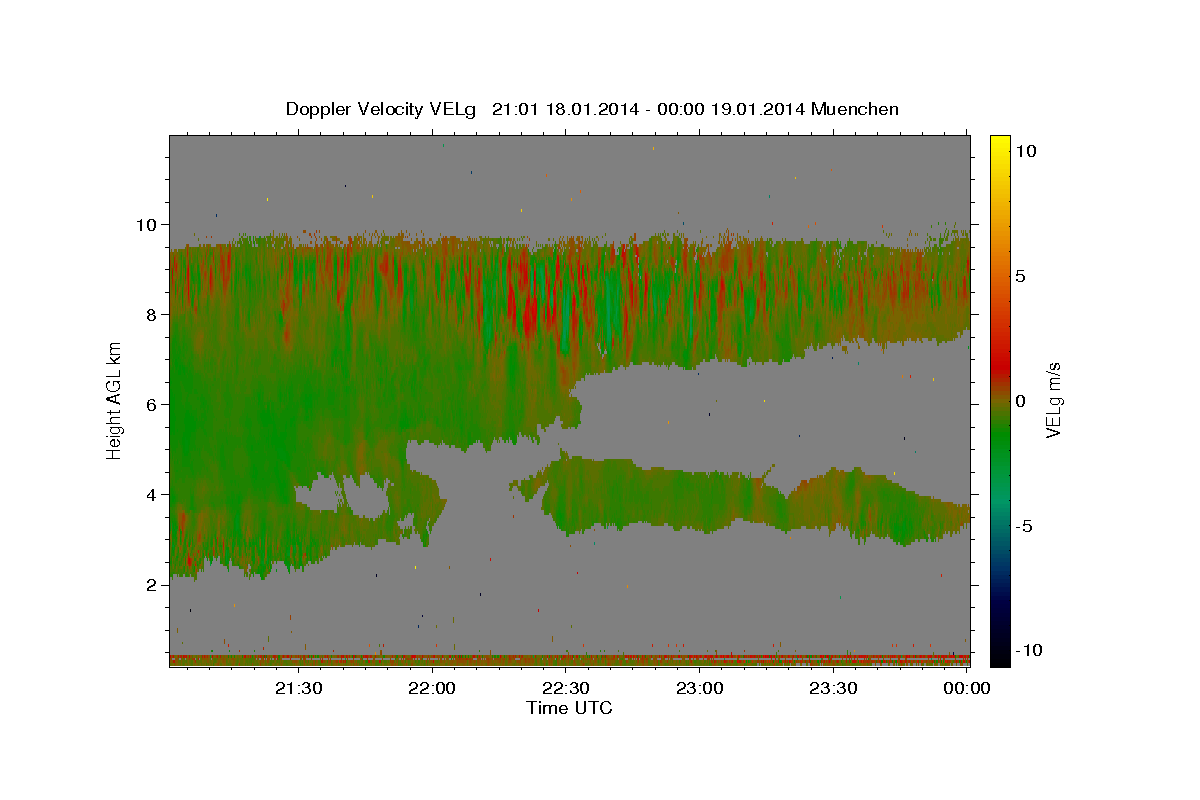
Task: Click the colorbar value label 5
Action: pyautogui.click(x=1020, y=276)
